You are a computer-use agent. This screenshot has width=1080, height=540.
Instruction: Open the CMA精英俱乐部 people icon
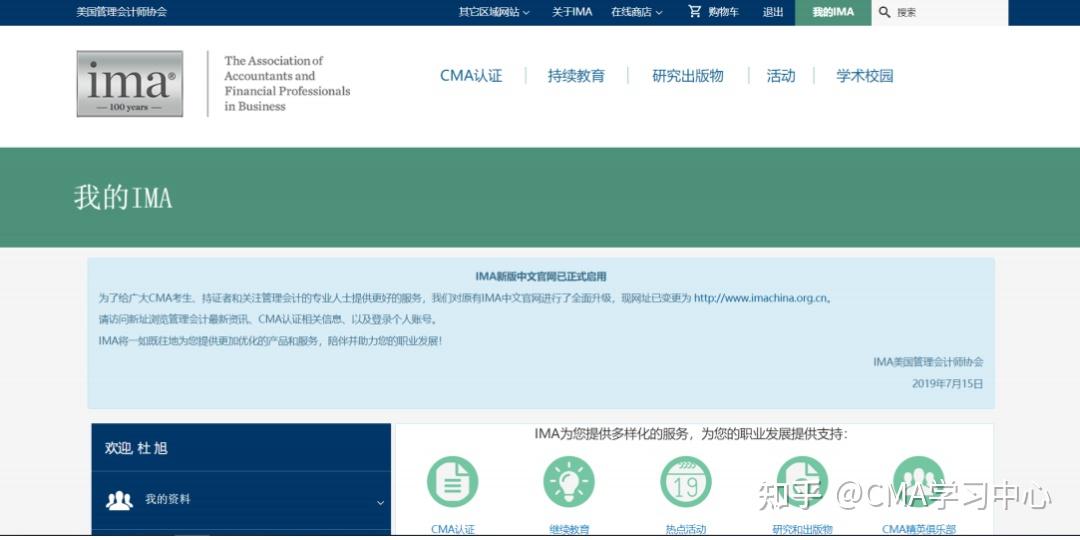919,481
